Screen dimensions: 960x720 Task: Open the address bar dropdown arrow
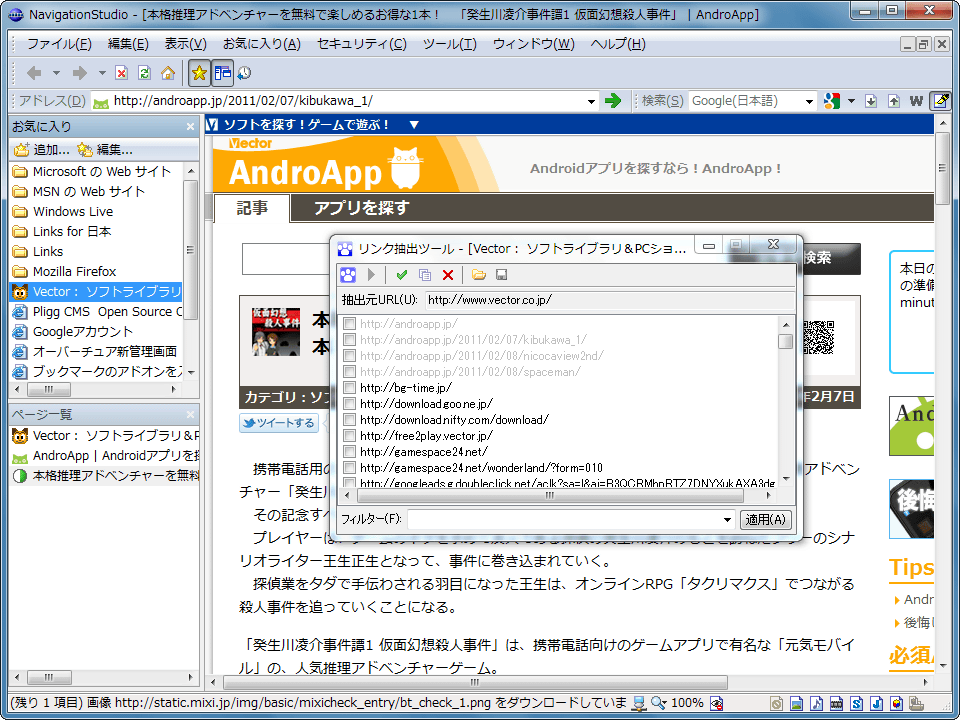coord(591,101)
